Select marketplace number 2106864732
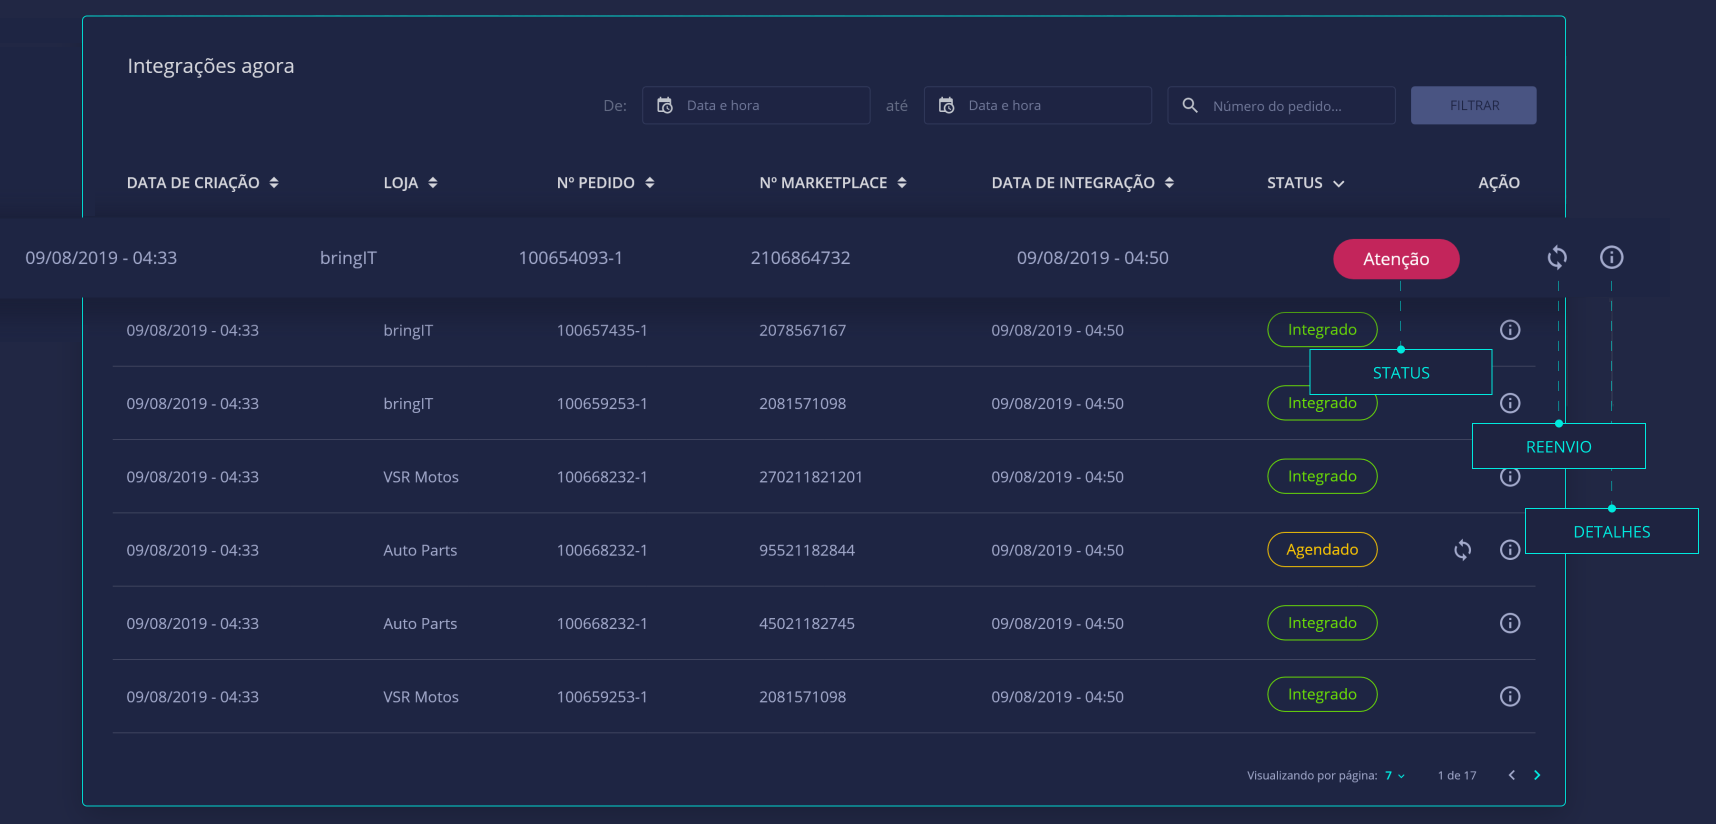Screen dimensions: 1716x824 pos(801,258)
